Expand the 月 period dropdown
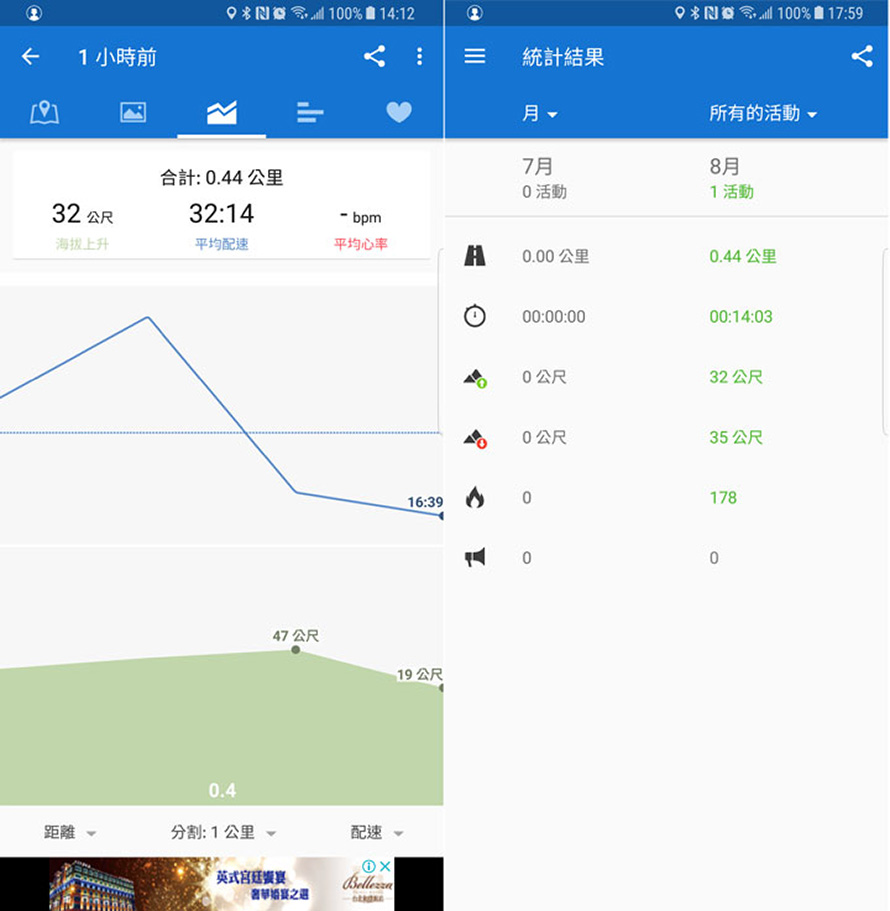This screenshot has height=911, width=890. [540, 113]
